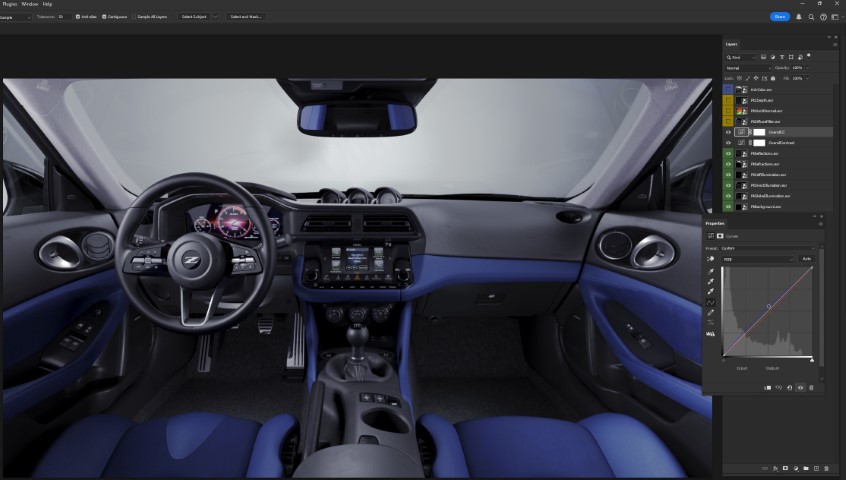Choose the edit-points curve tool
846x480 pixels.
pos(711,301)
